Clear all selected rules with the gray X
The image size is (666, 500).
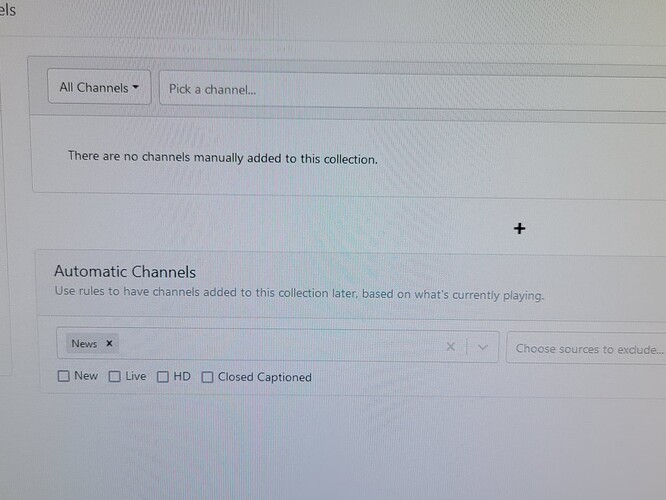pyautogui.click(x=450, y=347)
